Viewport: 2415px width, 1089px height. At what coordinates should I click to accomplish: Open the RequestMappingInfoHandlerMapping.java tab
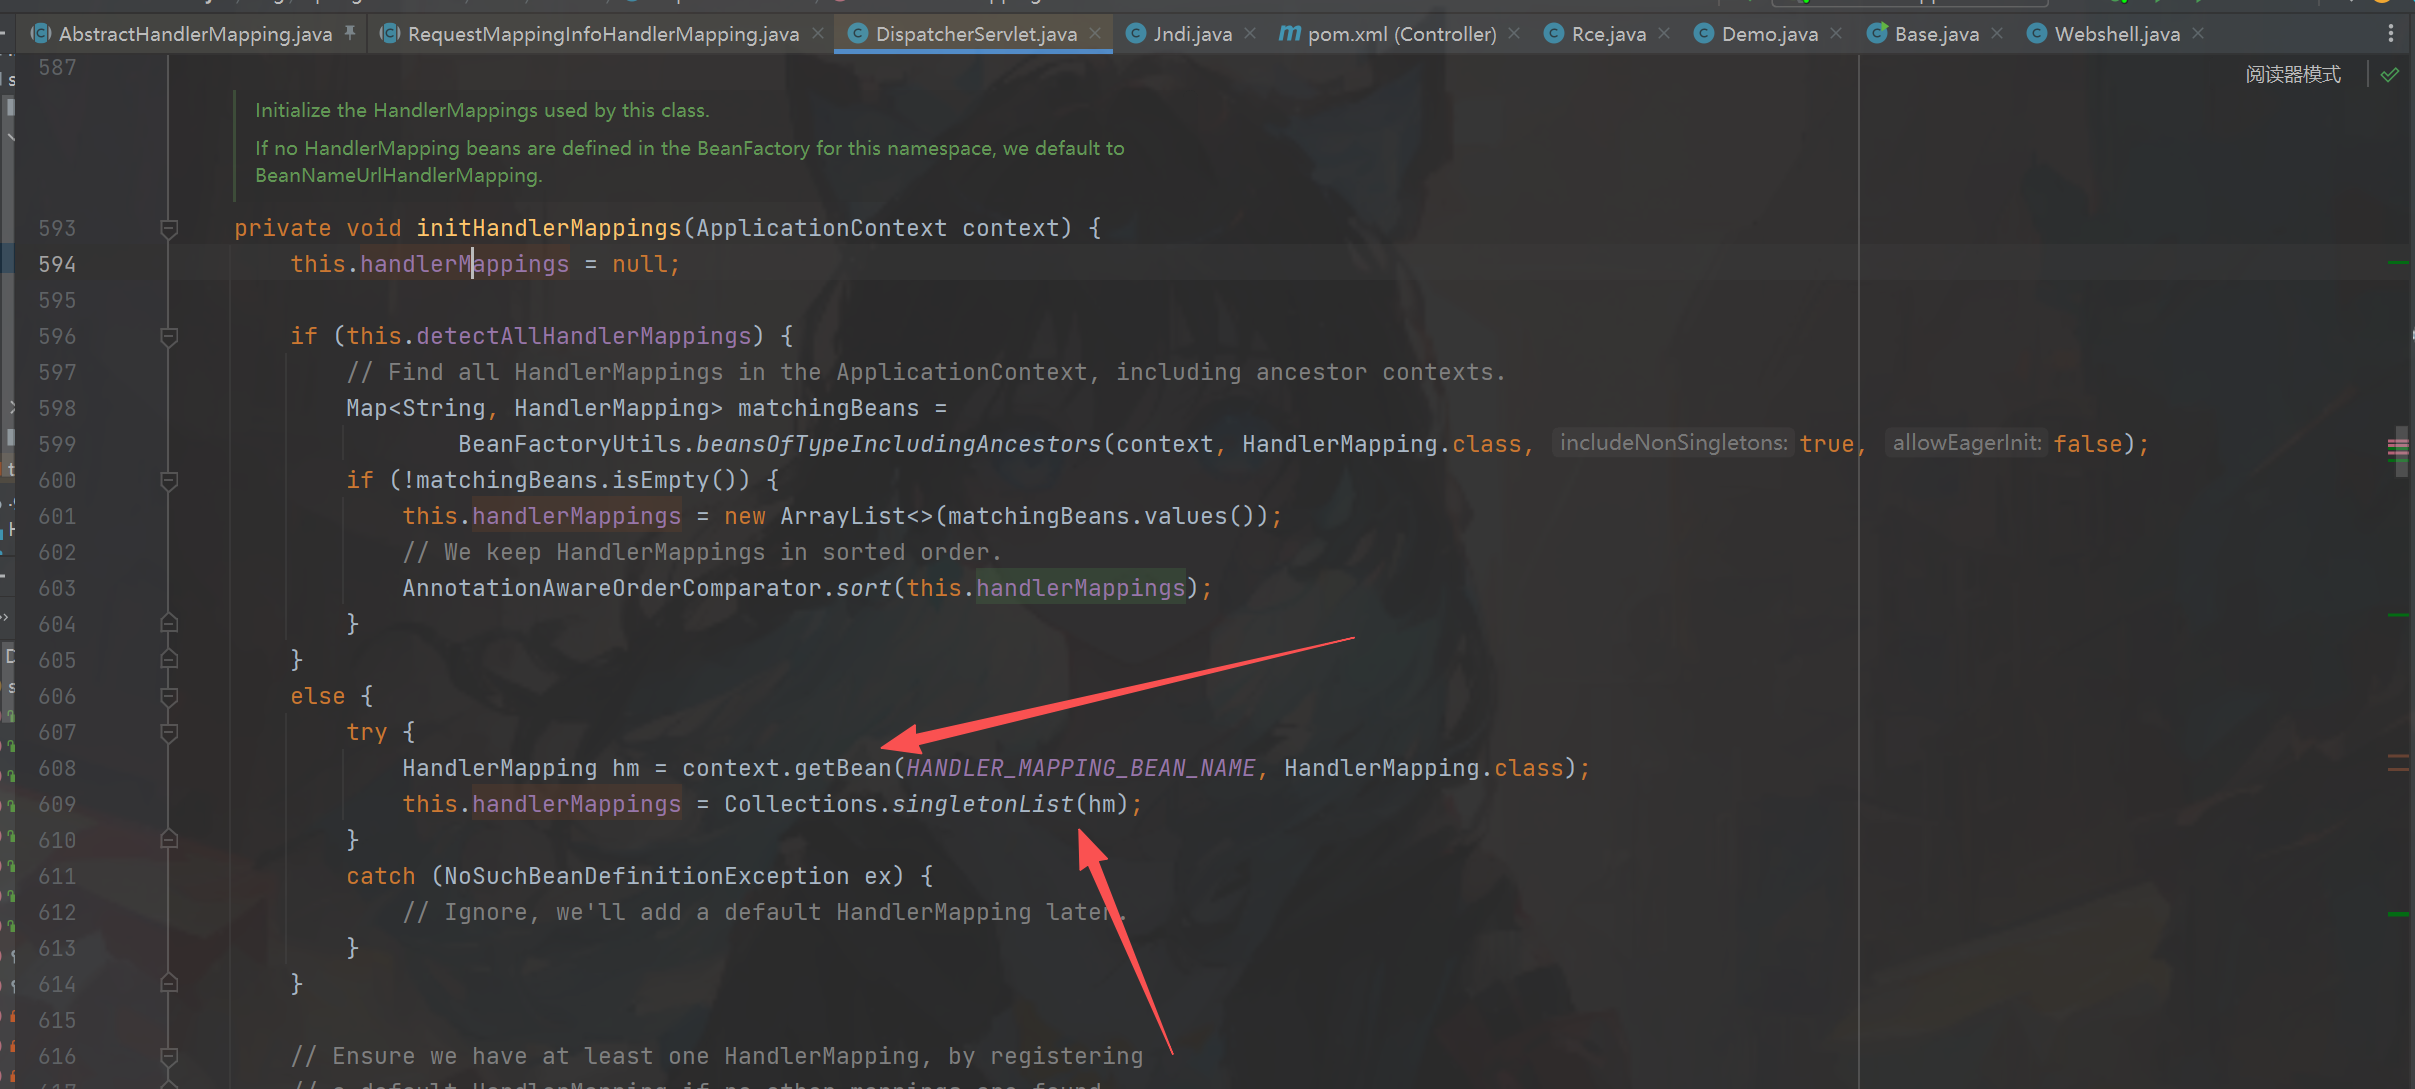click(602, 34)
